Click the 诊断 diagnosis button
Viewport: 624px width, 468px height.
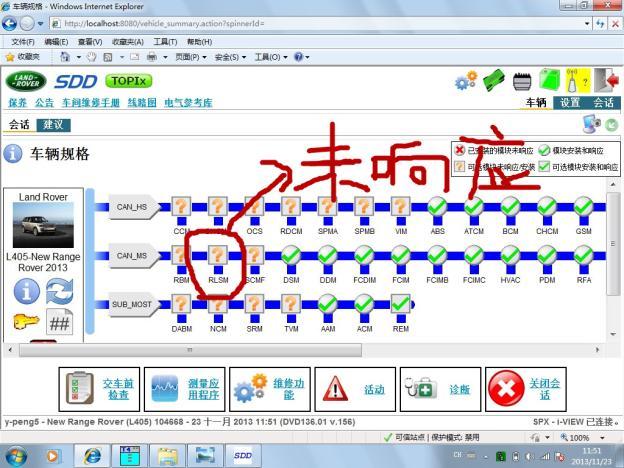click(438, 390)
